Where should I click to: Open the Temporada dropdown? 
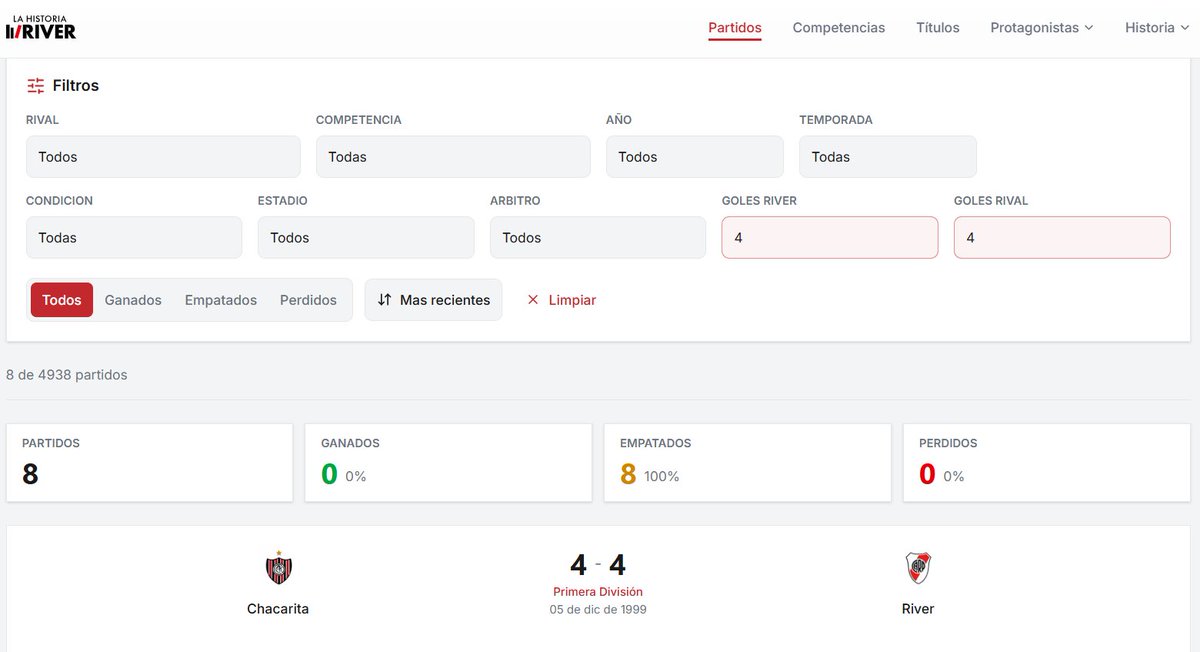click(x=888, y=157)
